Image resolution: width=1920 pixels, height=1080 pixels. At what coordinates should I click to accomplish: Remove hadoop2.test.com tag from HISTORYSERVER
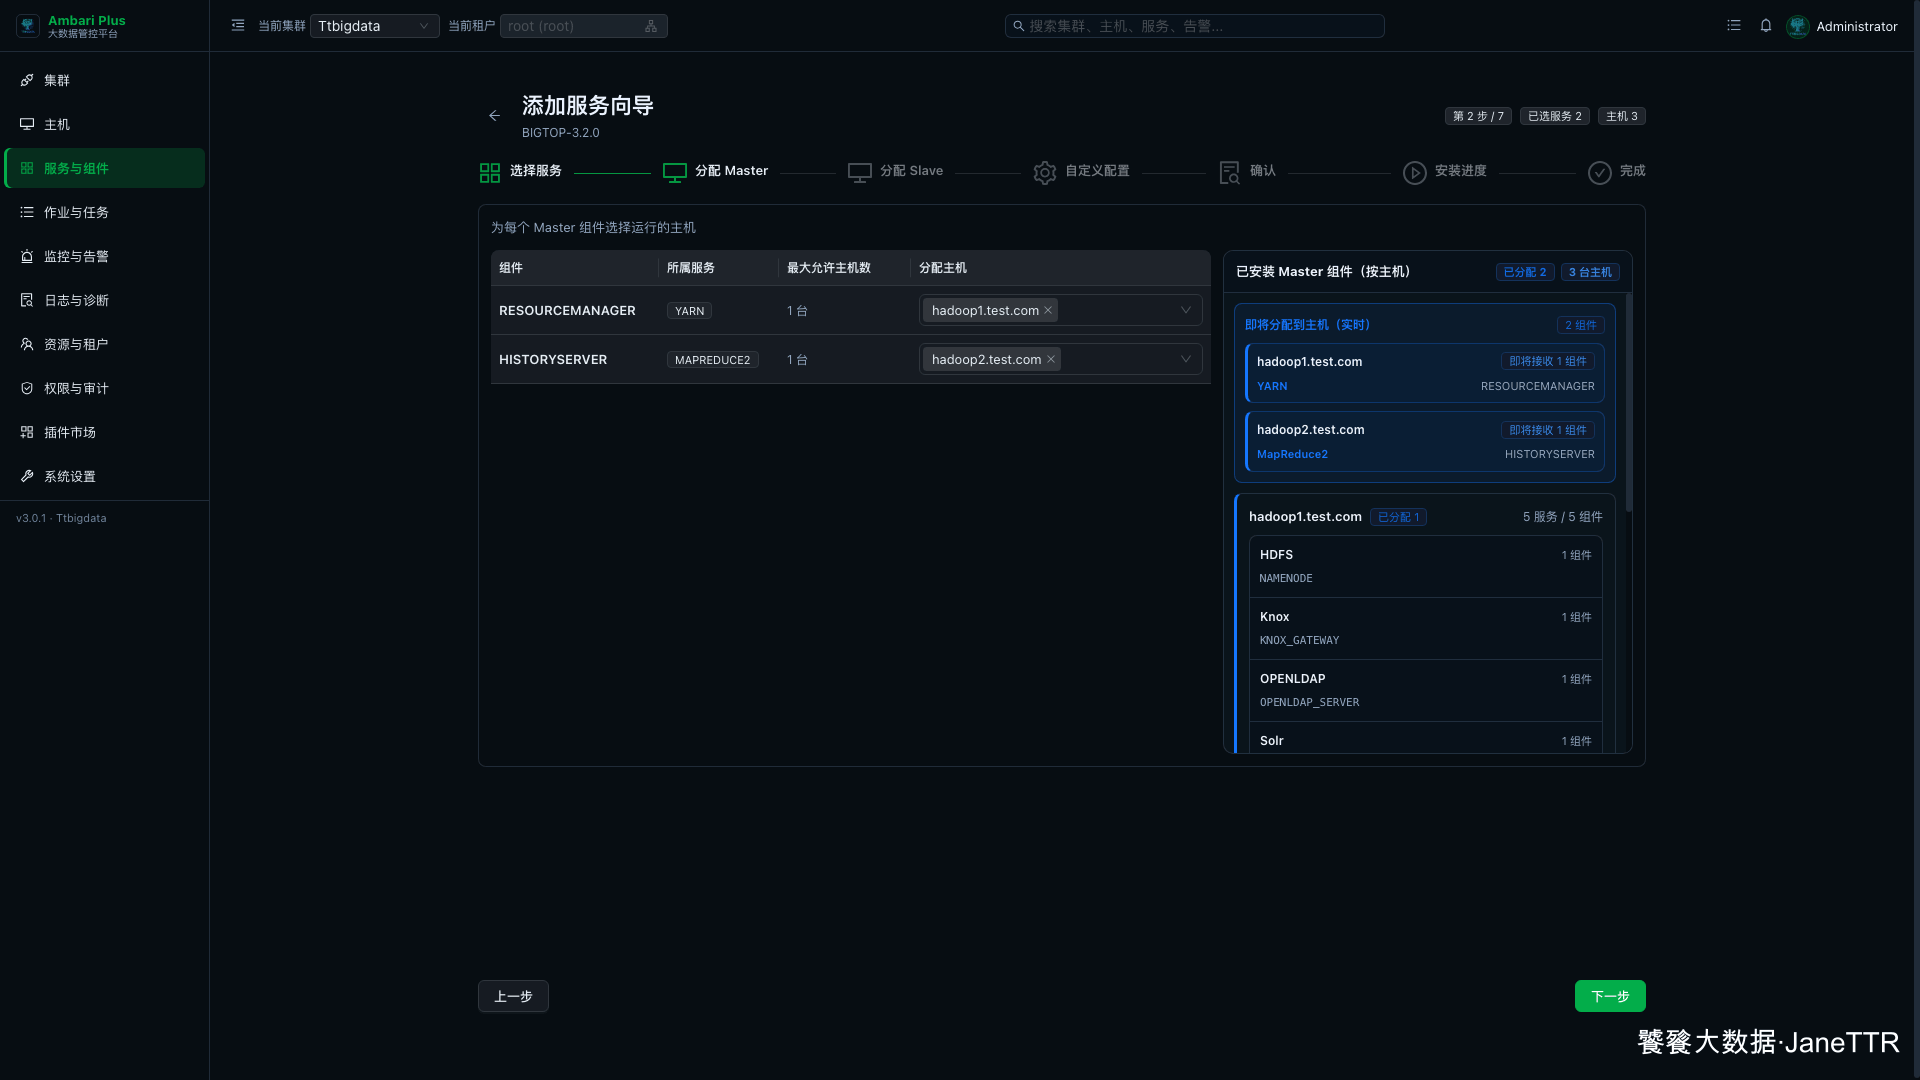coord(1051,359)
